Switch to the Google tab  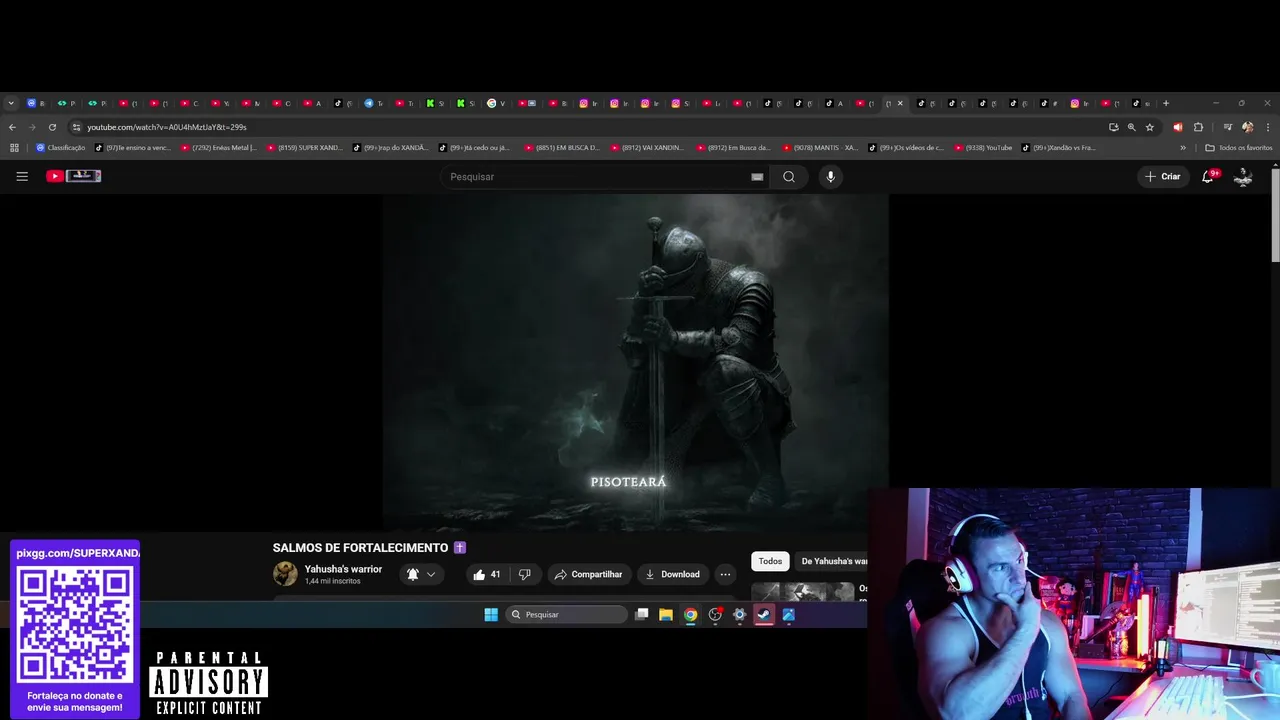(496, 103)
